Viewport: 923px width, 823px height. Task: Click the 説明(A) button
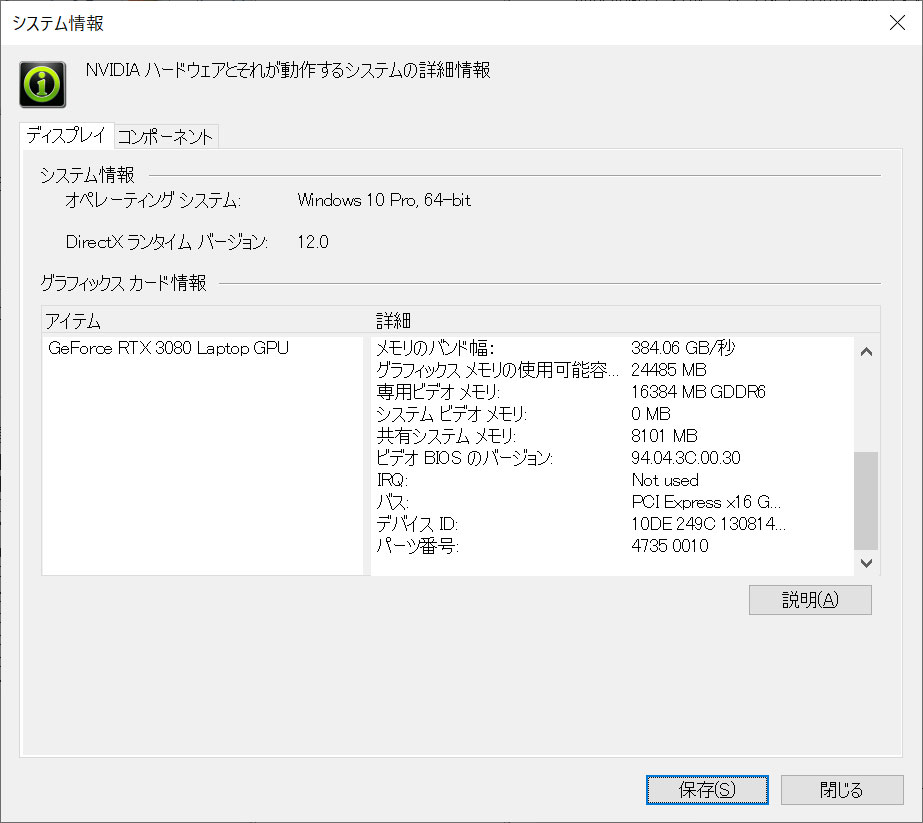tap(810, 600)
